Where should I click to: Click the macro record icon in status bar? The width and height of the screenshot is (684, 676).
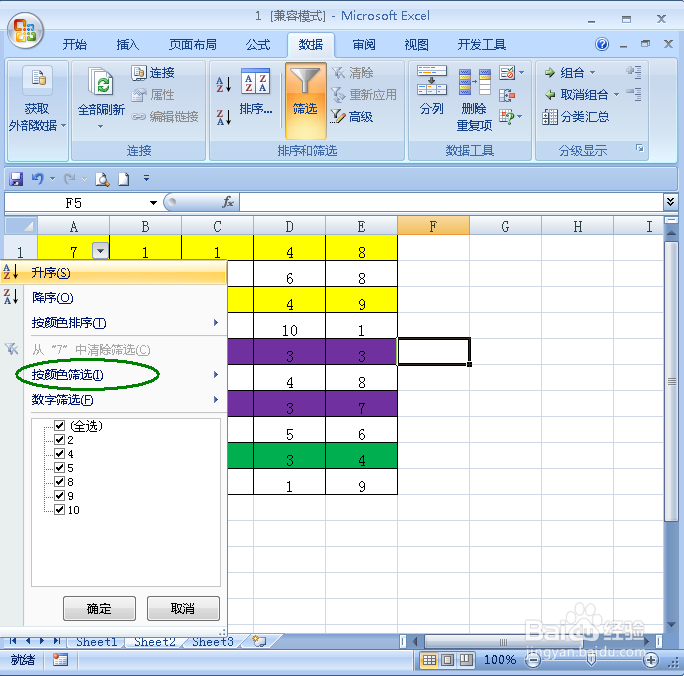click(x=60, y=660)
